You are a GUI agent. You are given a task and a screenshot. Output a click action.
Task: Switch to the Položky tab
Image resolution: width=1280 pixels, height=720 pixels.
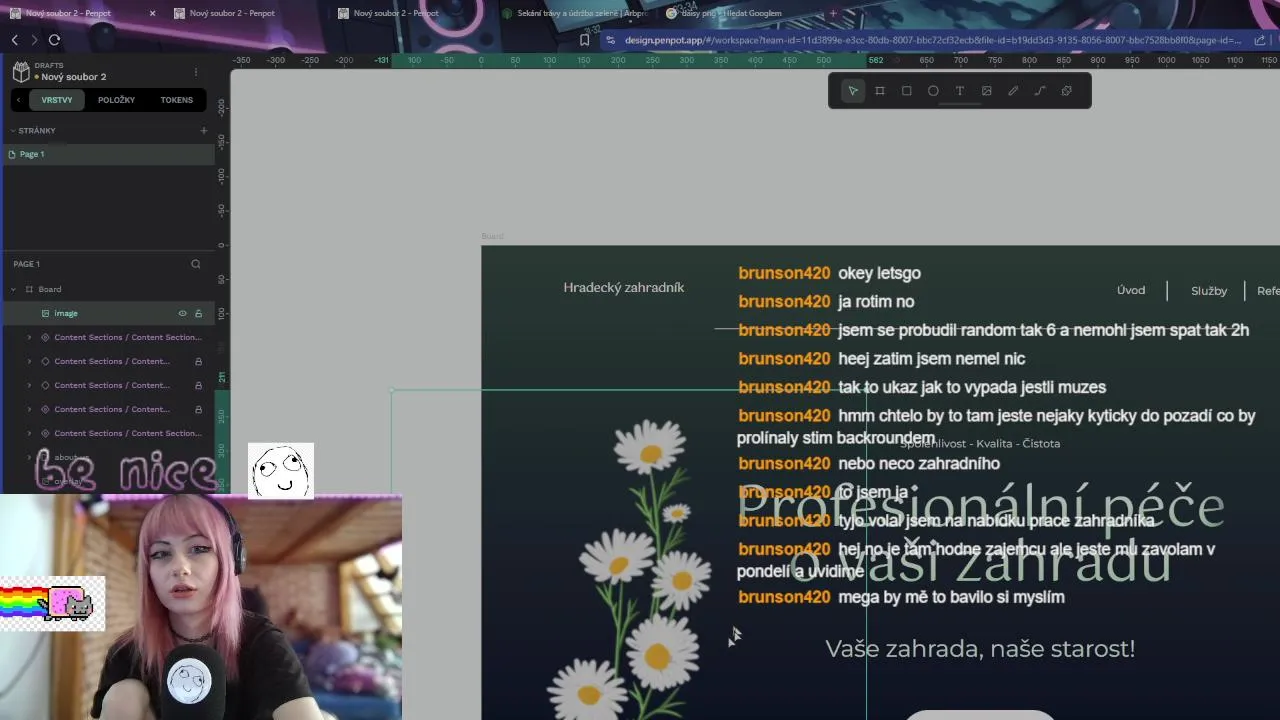click(116, 100)
